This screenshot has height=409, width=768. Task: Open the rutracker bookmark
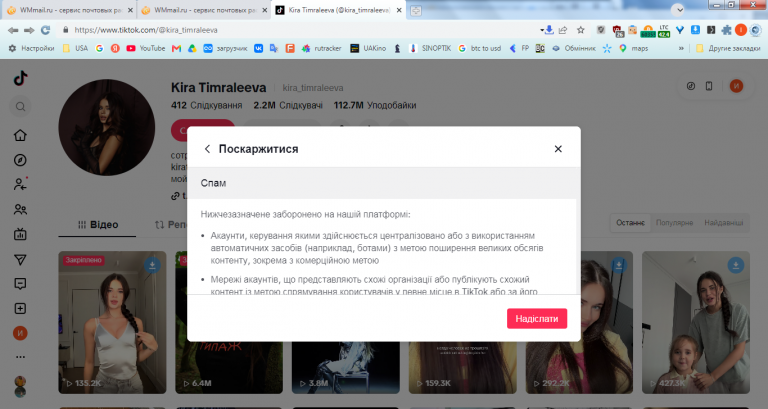pos(321,48)
